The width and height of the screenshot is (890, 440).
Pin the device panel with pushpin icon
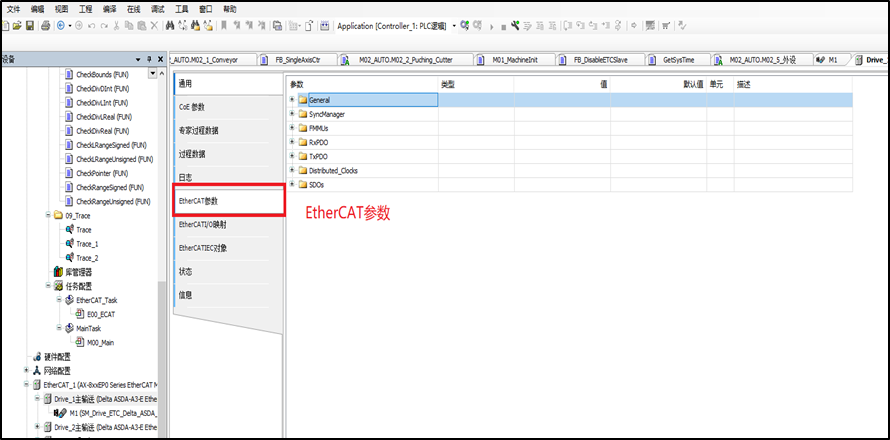click(148, 59)
